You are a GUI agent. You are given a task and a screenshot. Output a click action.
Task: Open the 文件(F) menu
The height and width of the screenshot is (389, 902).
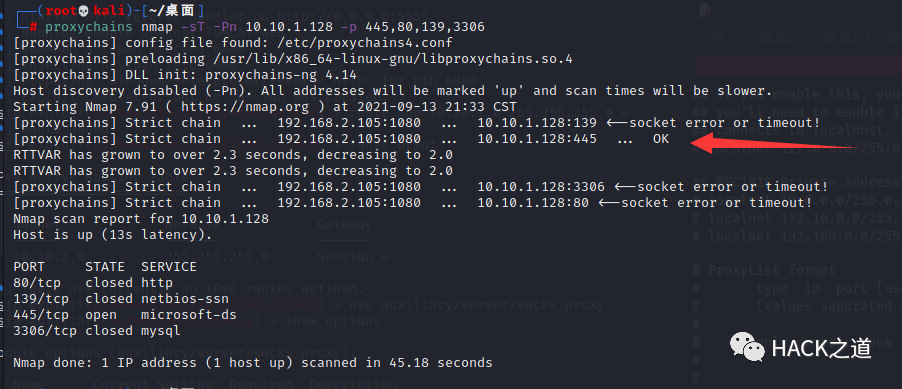tap(721, 39)
